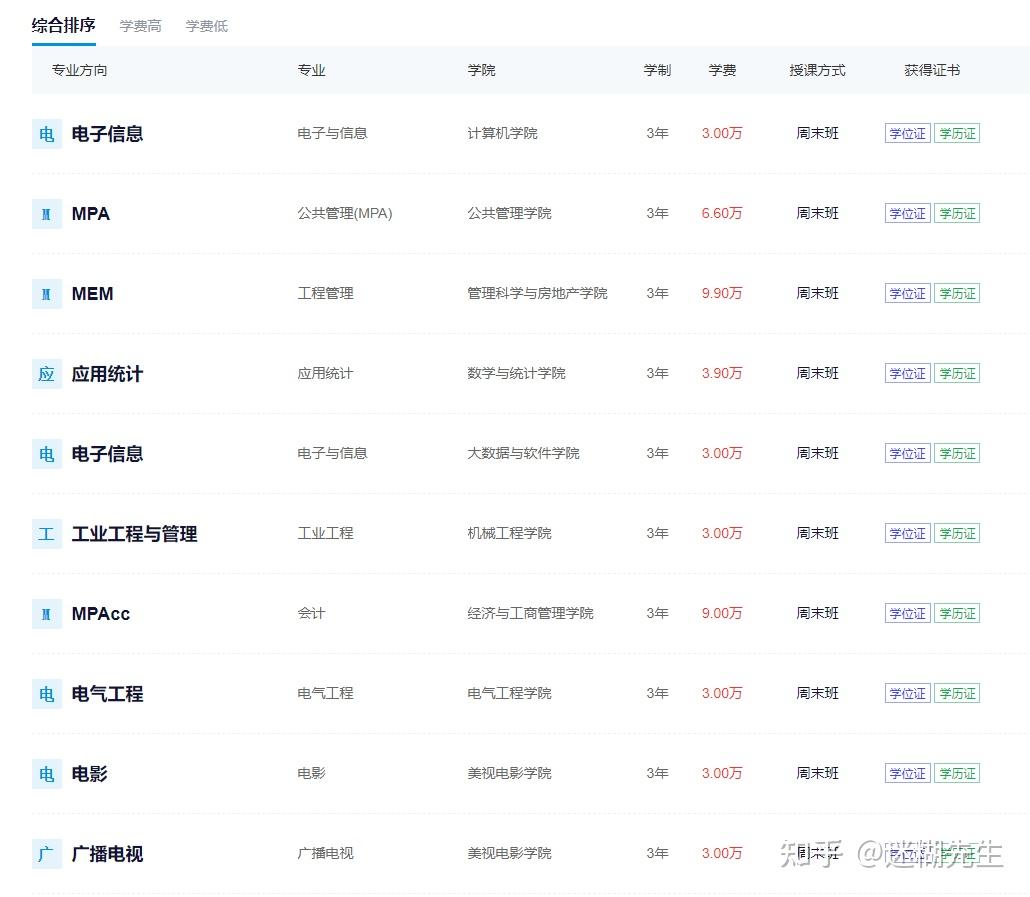Screen dimensions: 1030x897
Task: Click the 电子信息 icon in 计算机学院 row
Action: (46, 134)
